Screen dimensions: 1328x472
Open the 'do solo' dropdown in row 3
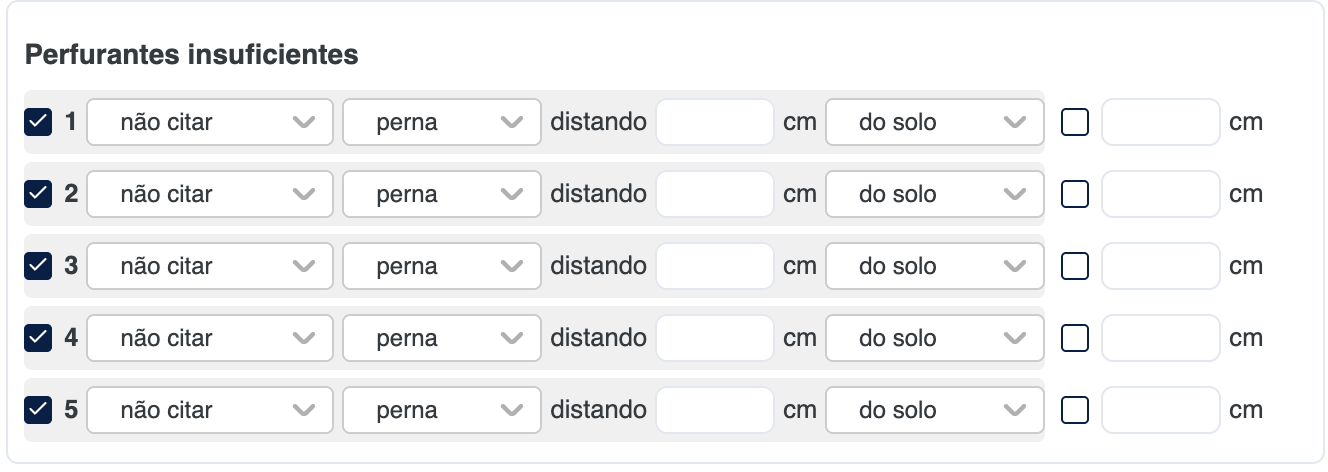pyautogui.click(x=935, y=266)
